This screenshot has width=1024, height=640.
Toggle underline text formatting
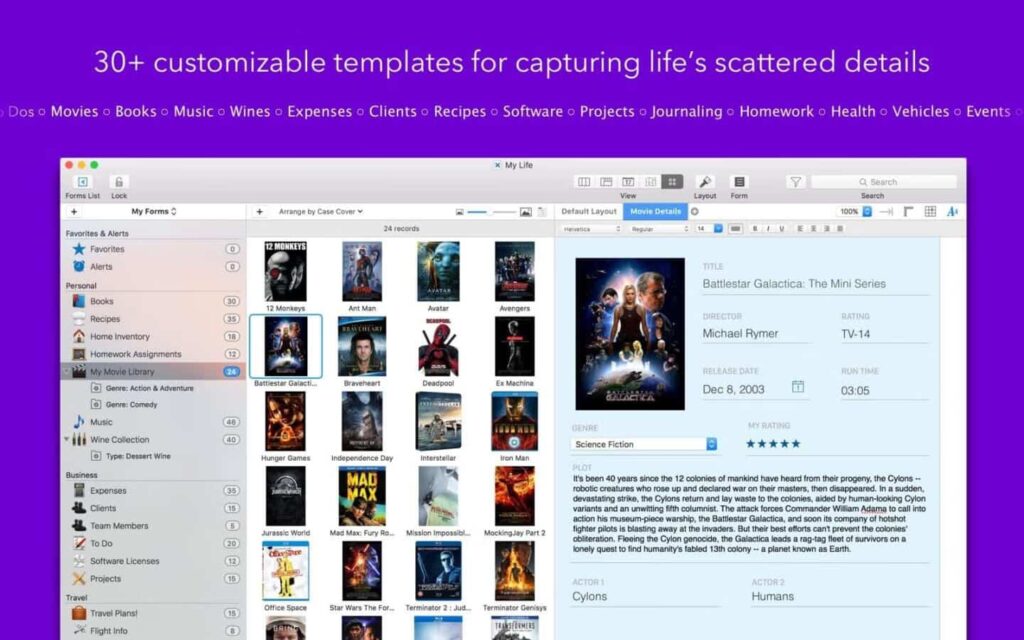click(x=782, y=228)
